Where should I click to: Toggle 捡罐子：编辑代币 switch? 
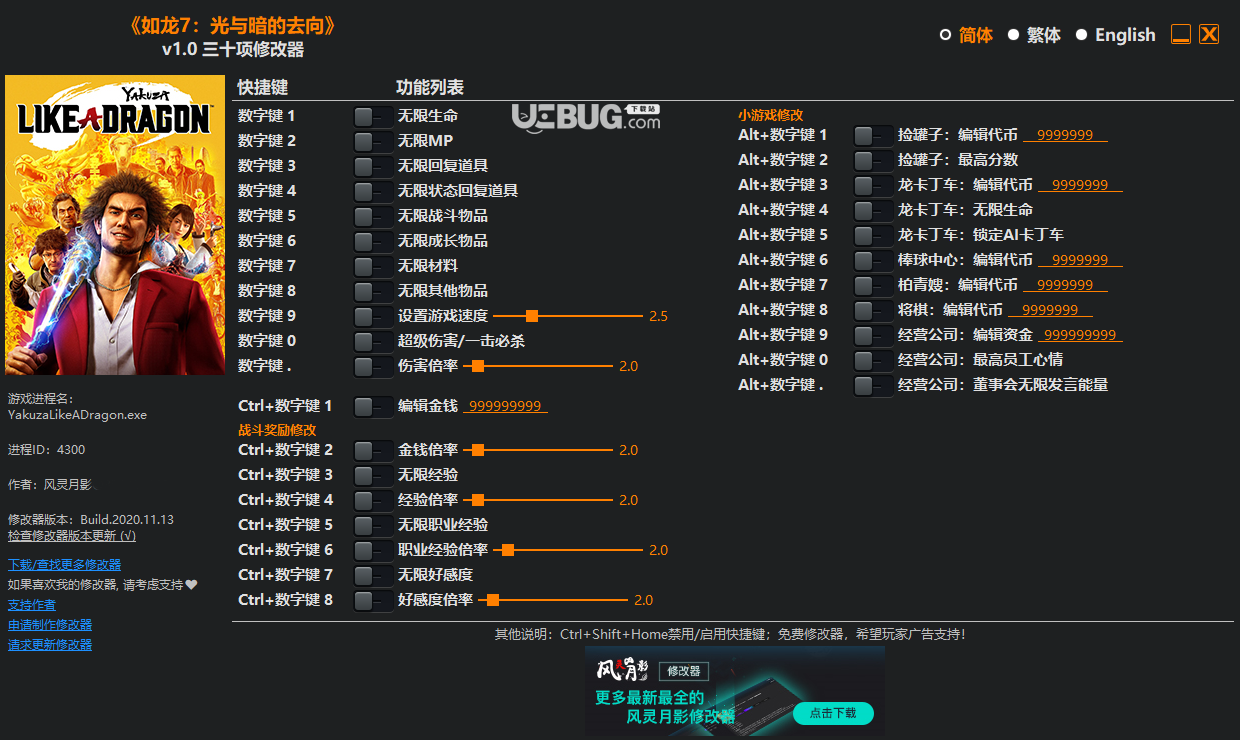pos(873,135)
